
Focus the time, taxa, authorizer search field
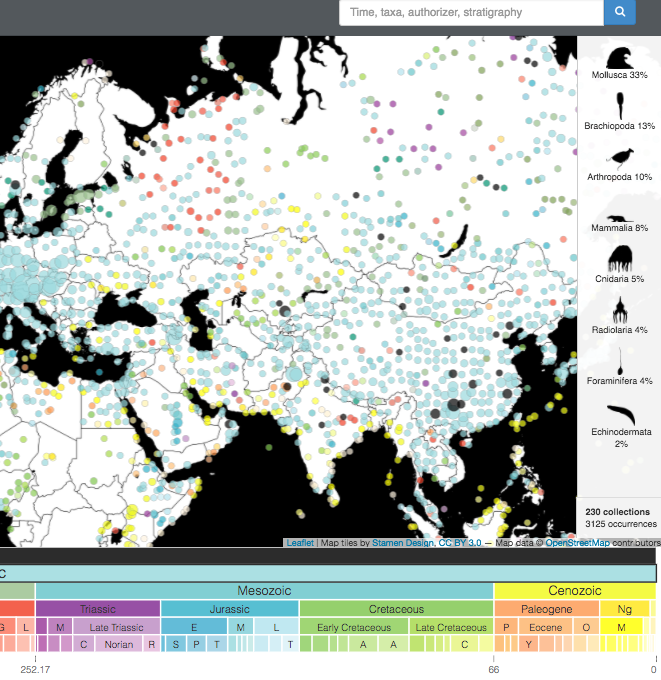pyautogui.click(x=471, y=13)
